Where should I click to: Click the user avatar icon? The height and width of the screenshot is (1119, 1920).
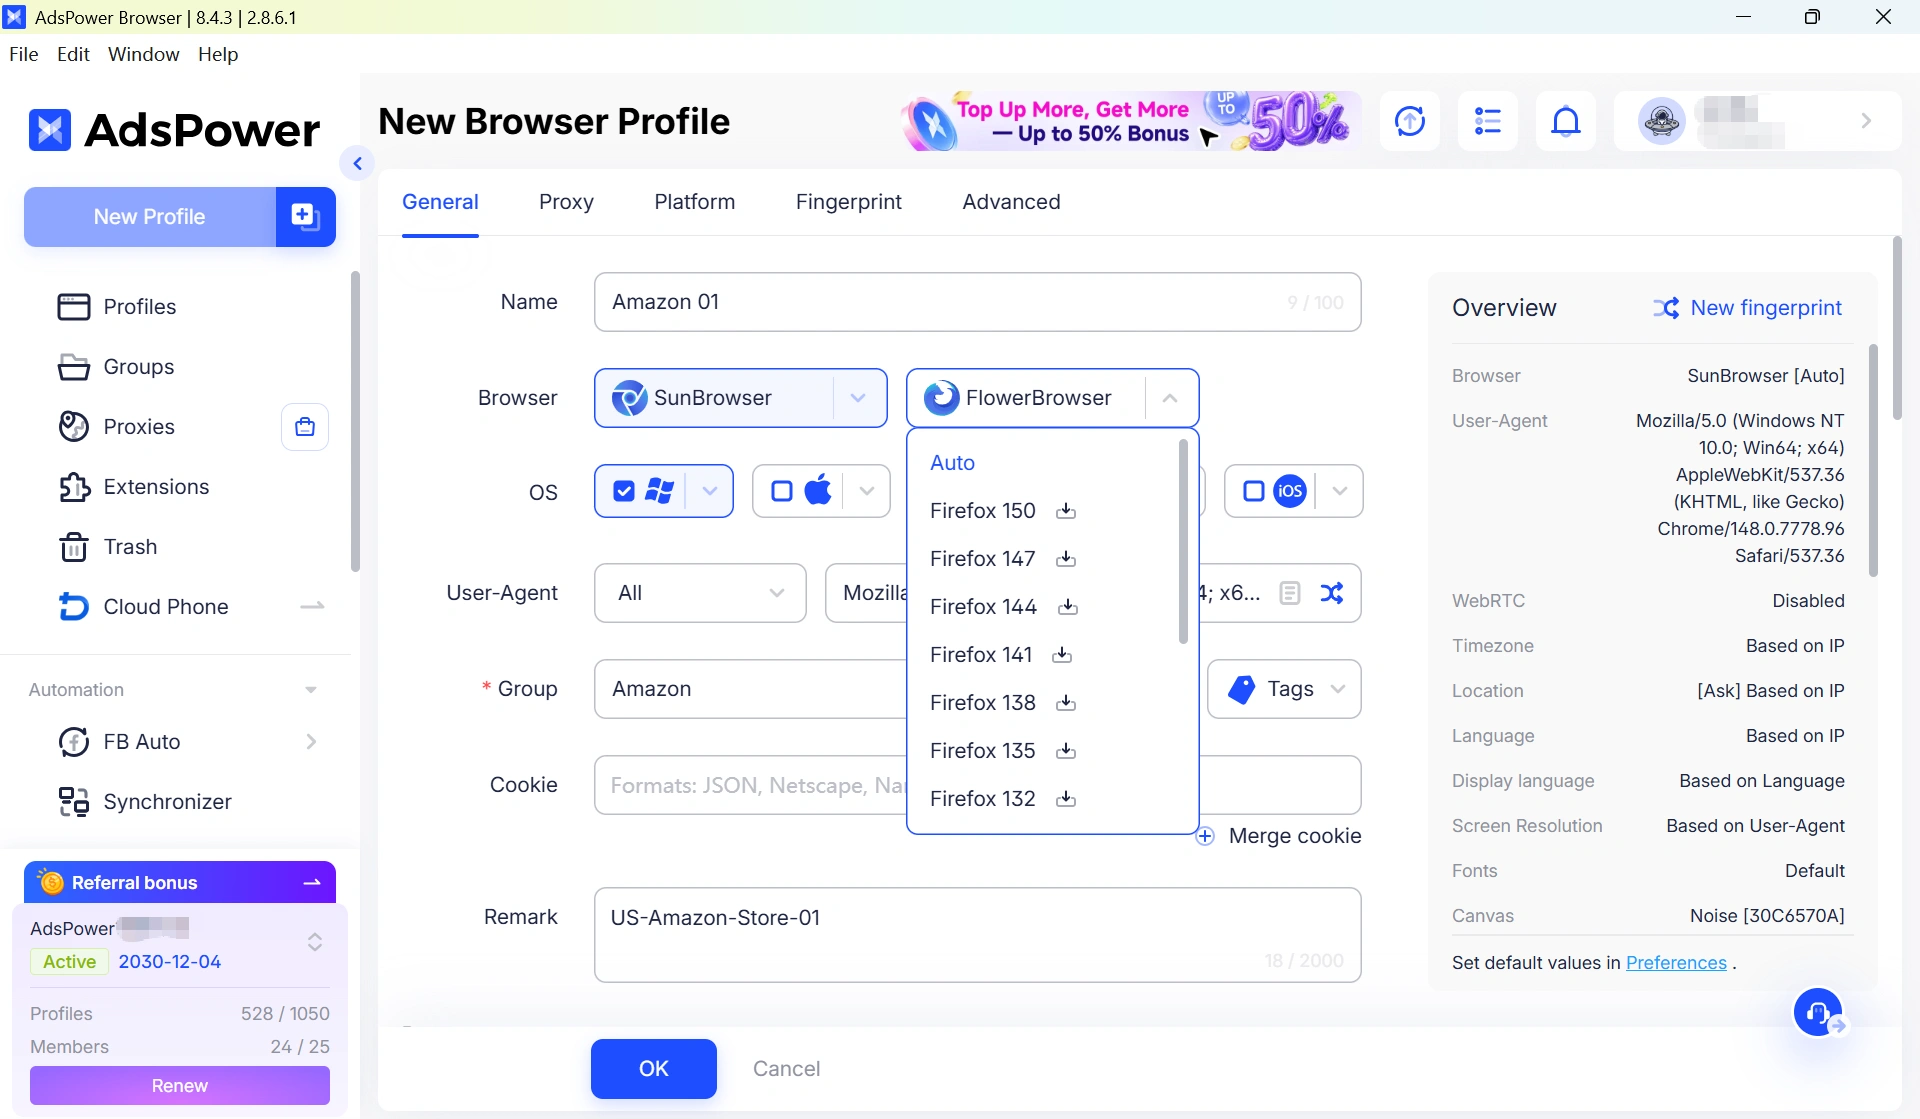pyautogui.click(x=1661, y=121)
